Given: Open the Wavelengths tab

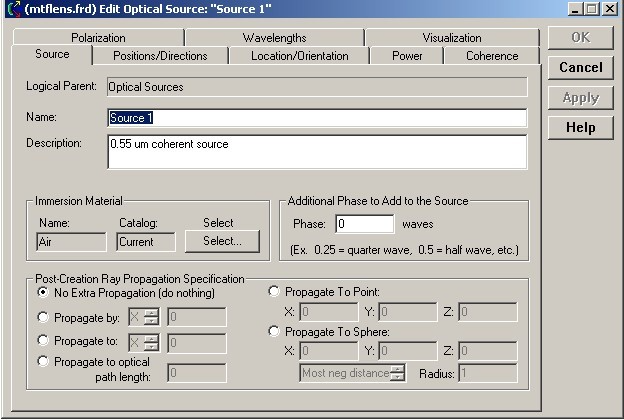Looking at the screenshot, I should click(x=274, y=38).
